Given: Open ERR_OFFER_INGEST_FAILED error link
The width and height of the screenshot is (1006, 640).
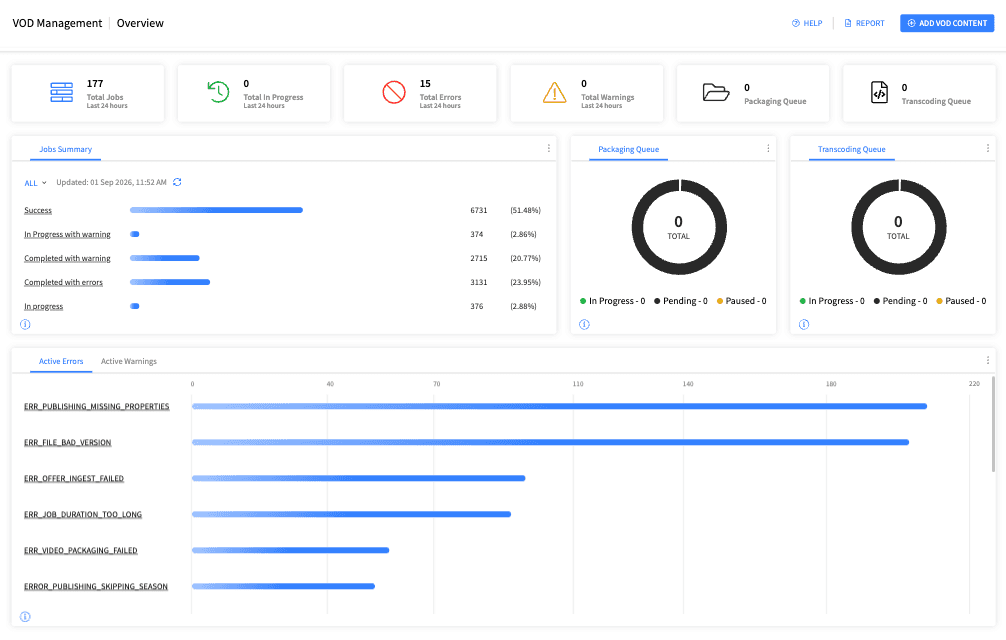Looking at the screenshot, I should coord(74,478).
